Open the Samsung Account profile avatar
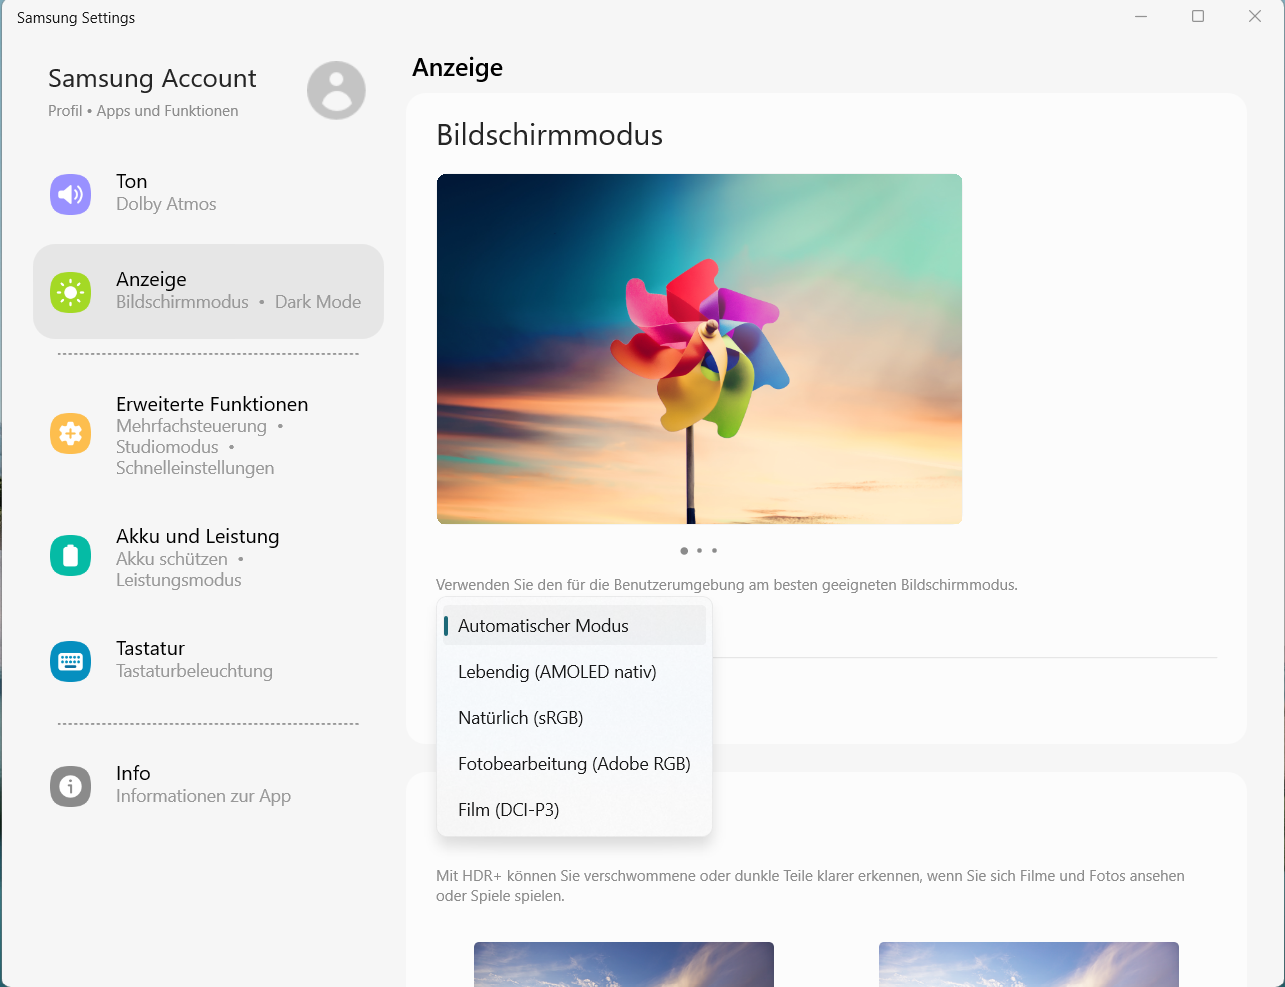Viewport: 1285px width, 987px height. [336, 90]
